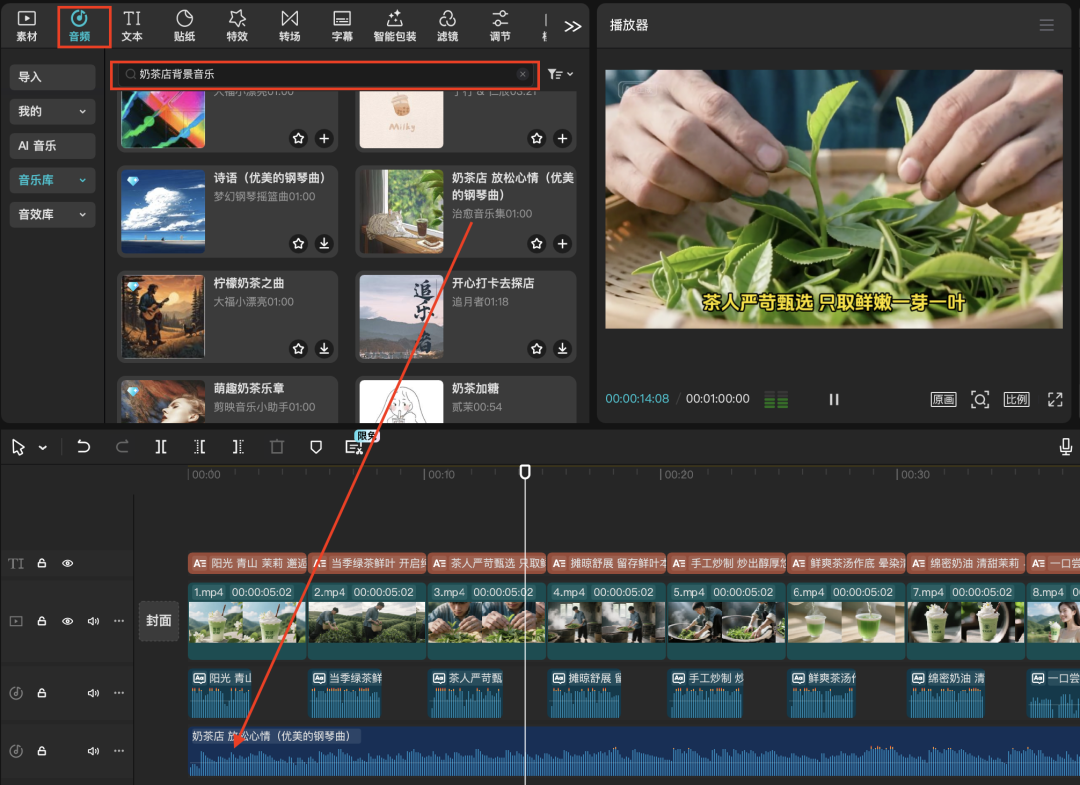This screenshot has width=1080, height=785.
Task: Click the delete trash icon in timeline toolbar
Action: [x=277, y=447]
